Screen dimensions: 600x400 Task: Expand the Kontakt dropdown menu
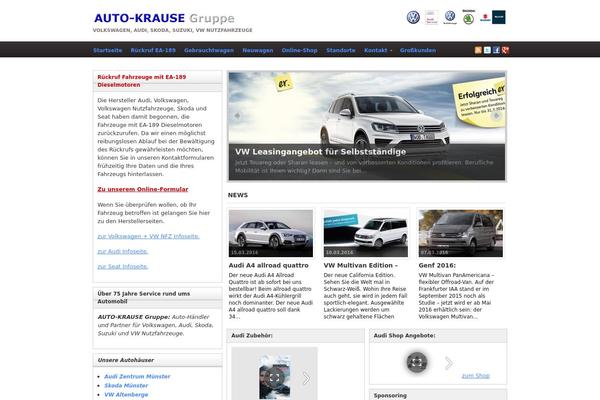coord(378,50)
